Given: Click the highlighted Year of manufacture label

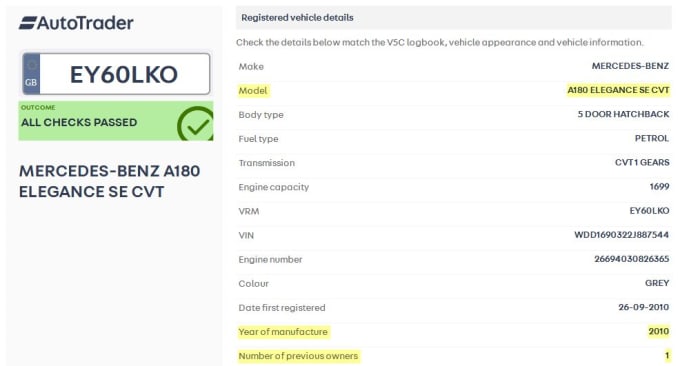Looking at the screenshot, I should [283, 332].
